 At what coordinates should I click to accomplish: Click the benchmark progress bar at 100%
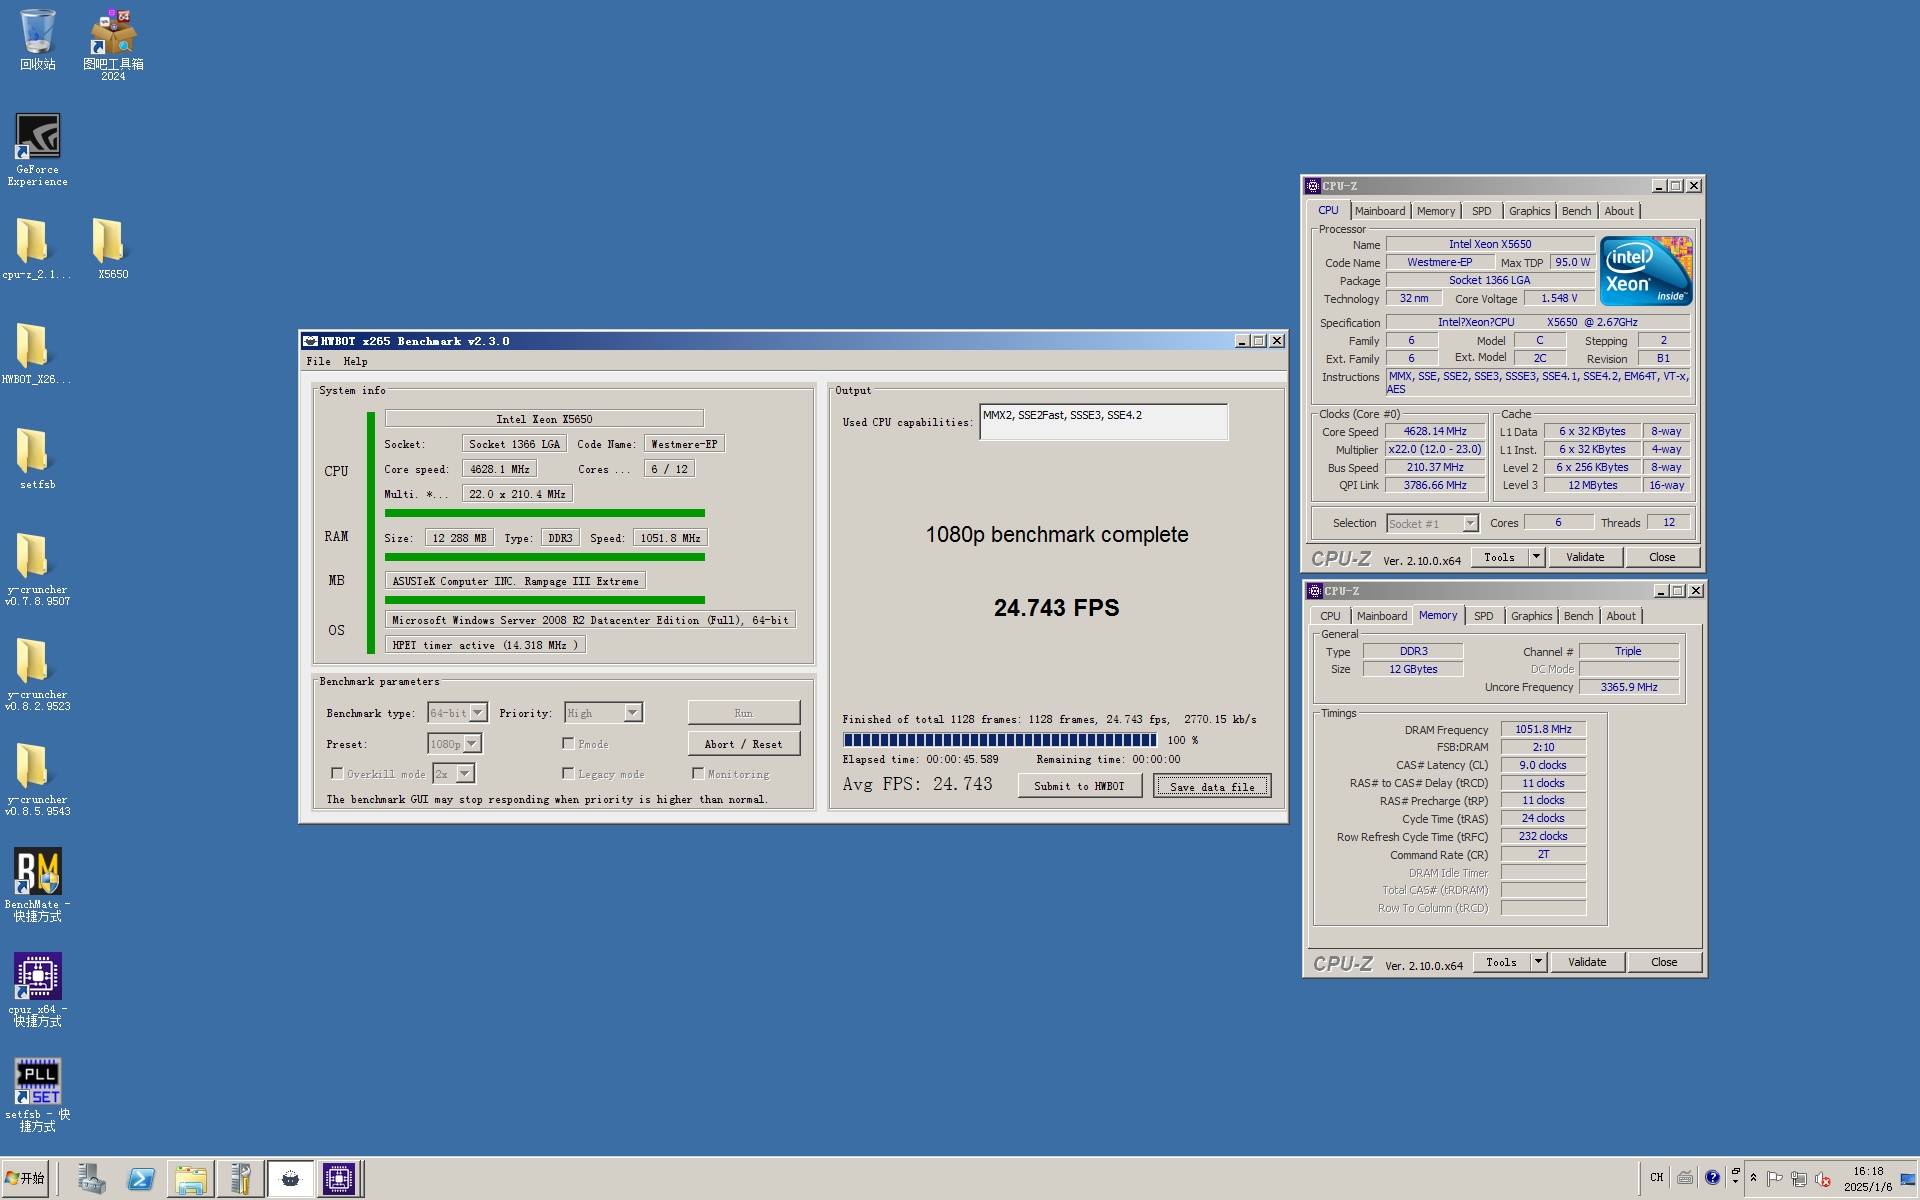[1000, 740]
